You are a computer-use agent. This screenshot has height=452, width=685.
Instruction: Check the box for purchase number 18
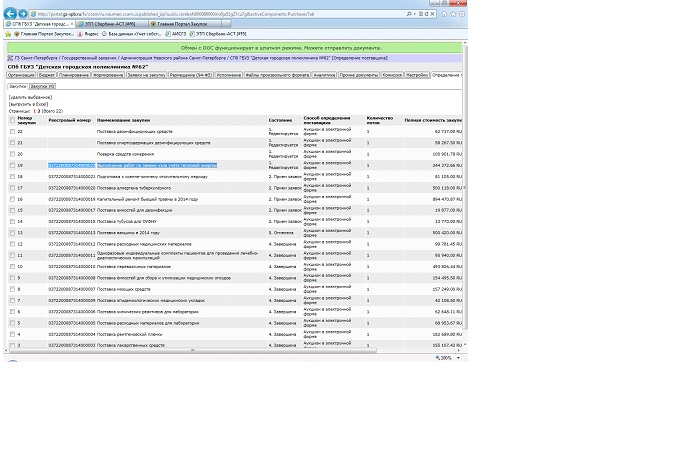point(12,176)
